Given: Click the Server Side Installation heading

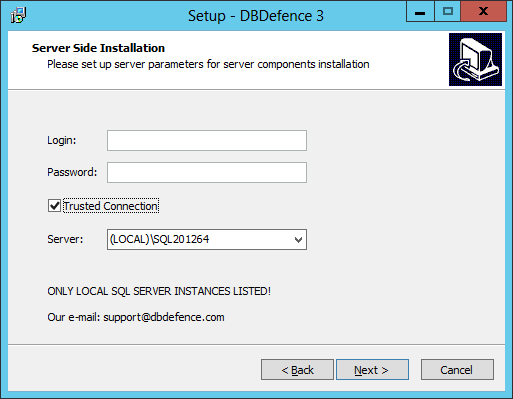Looking at the screenshot, I should (98, 48).
